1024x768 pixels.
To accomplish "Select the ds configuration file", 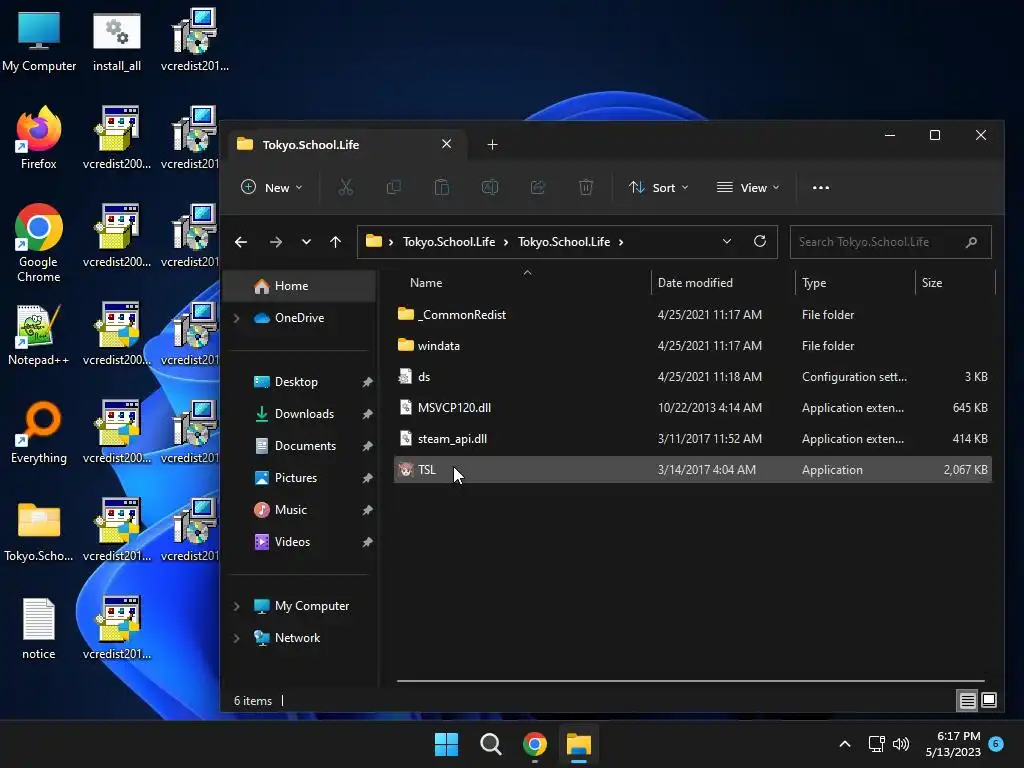I will click(692, 377).
